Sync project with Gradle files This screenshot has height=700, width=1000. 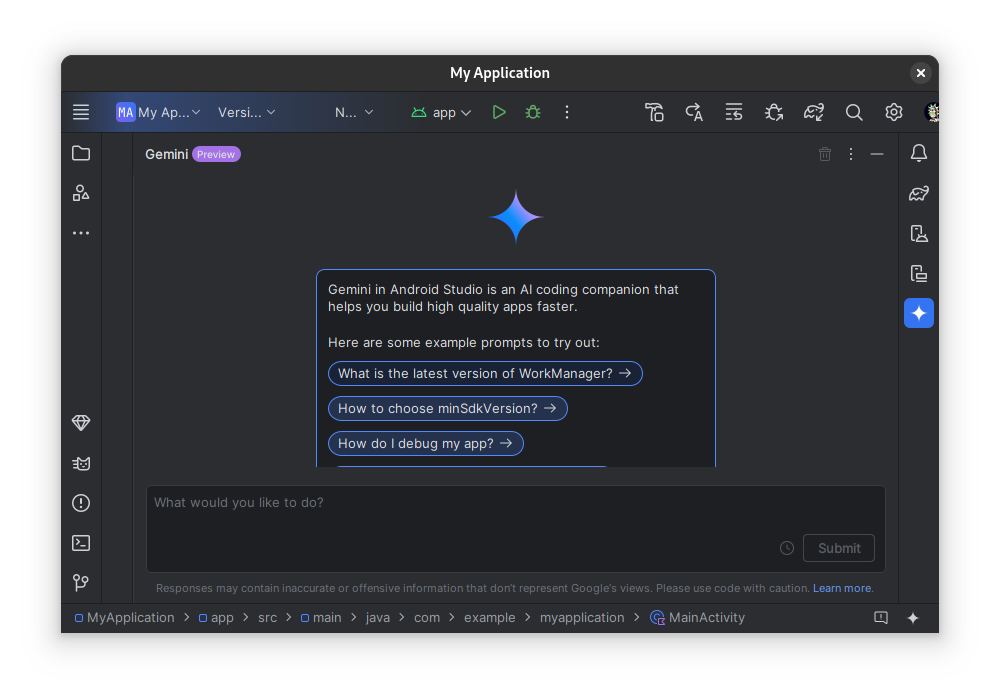point(814,112)
